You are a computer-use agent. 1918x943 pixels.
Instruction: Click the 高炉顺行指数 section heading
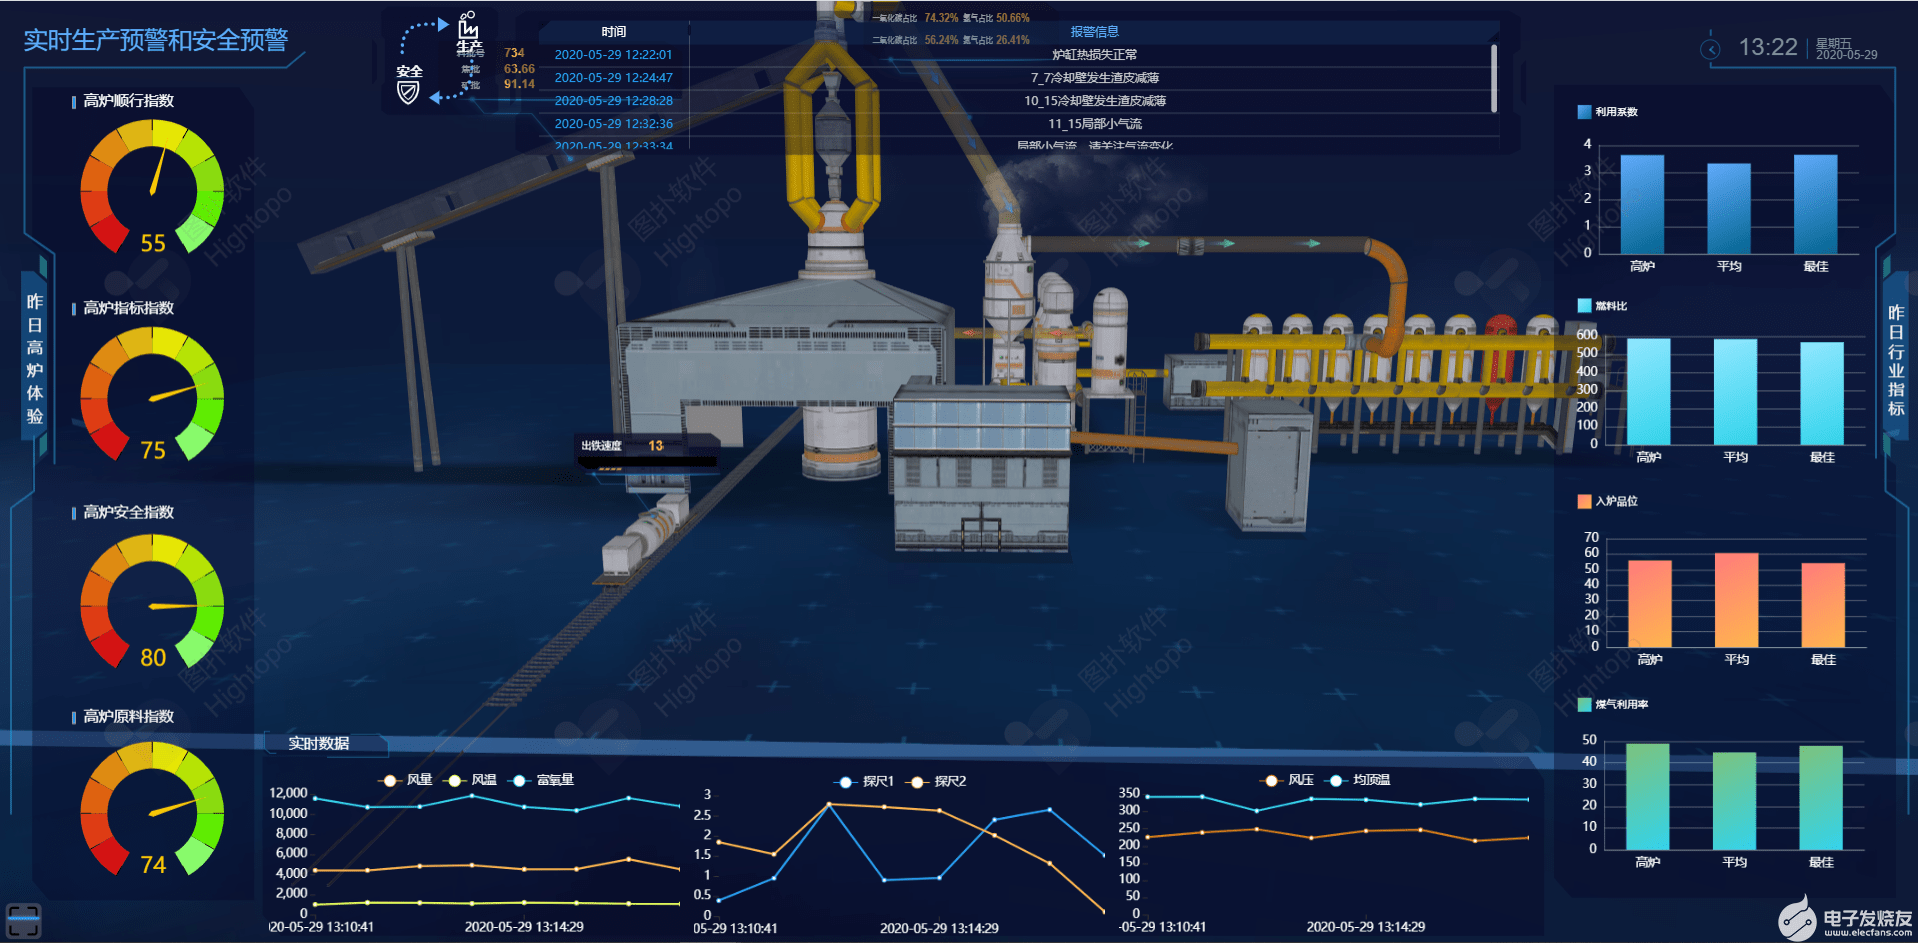pyautogui.click(x=128, y=101)
